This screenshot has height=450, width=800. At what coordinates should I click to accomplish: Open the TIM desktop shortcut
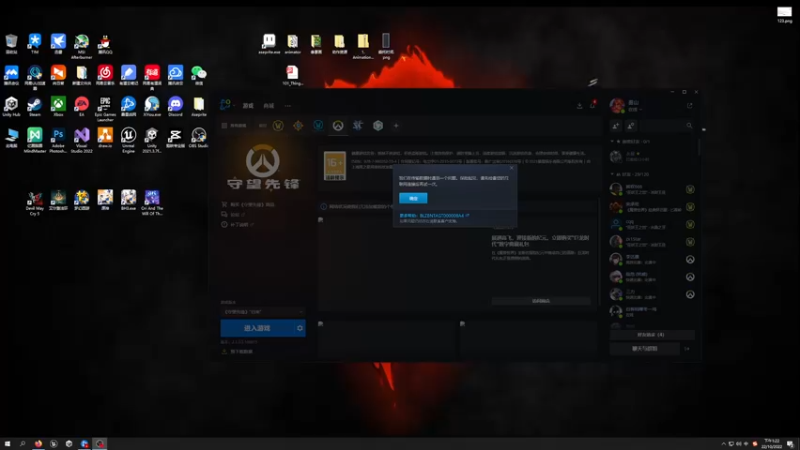(x=35, y=43)
